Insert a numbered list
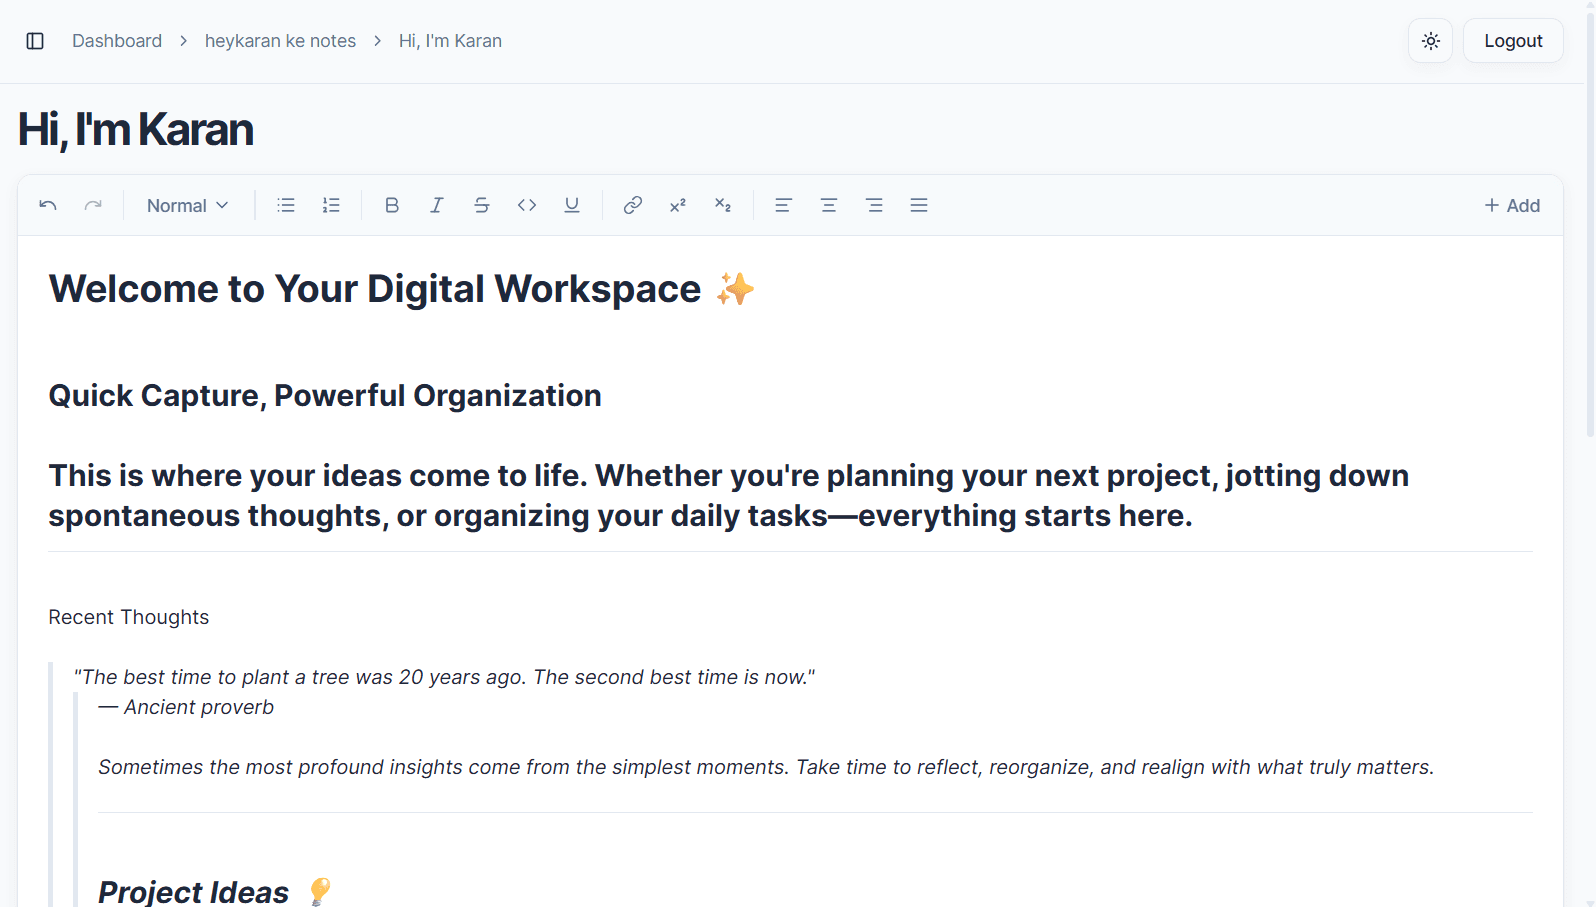The width and height of the screenshot is (1596, 907). (331, 205)
